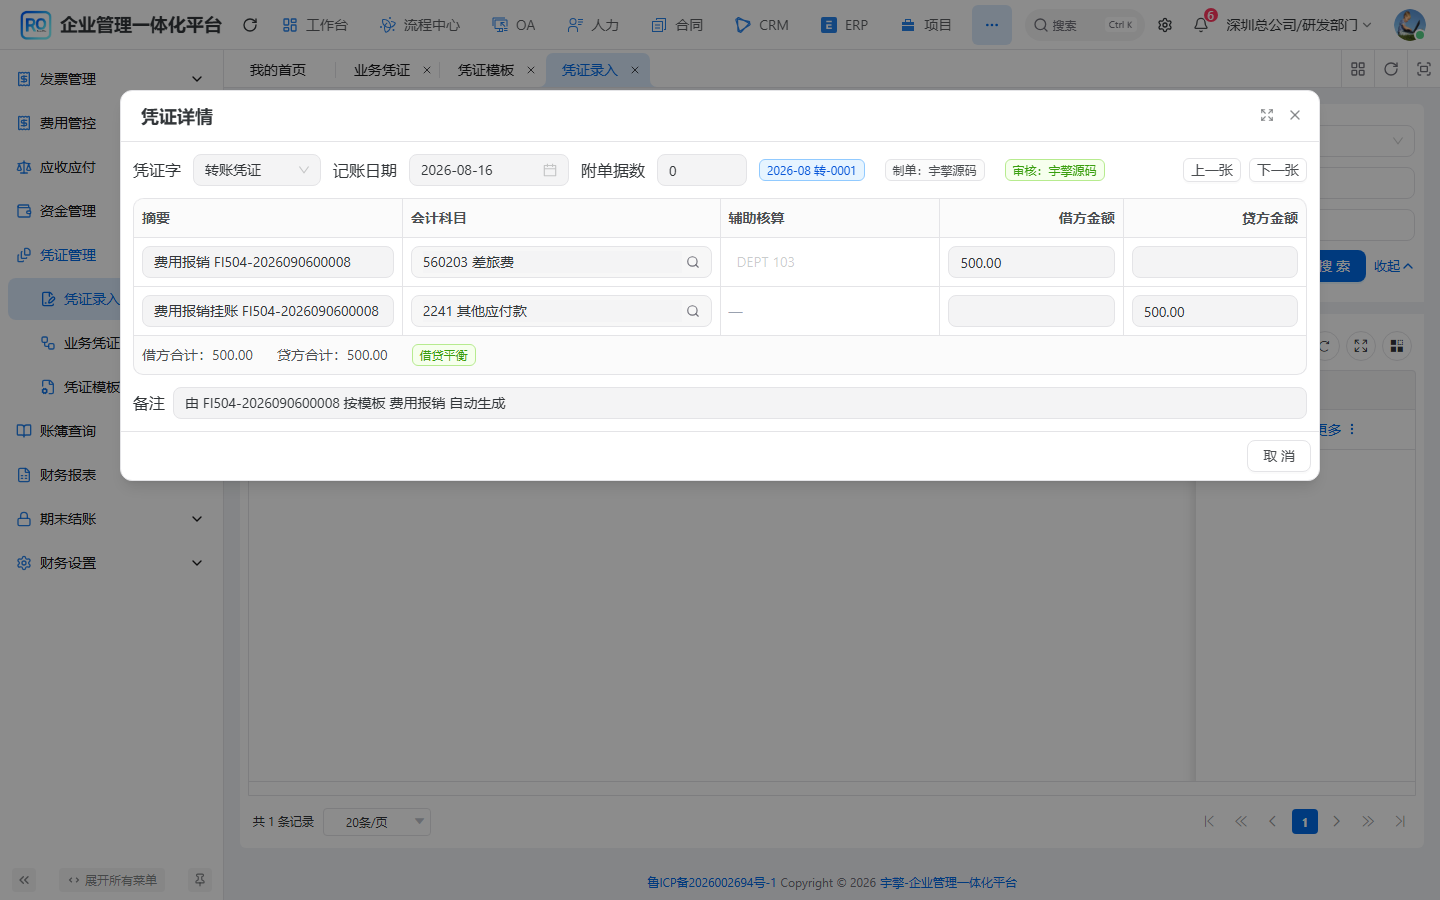1440x900 pixels.
Task: Click search icon in 2241 其他应付款 field
Action: (x=693, y=311)
